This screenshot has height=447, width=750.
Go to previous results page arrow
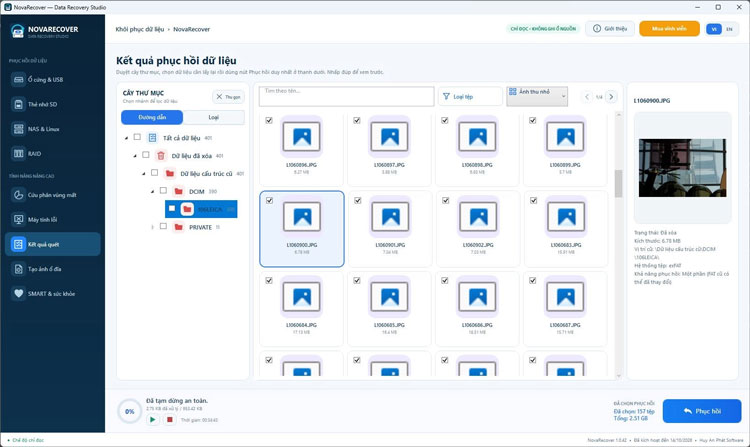587,97
